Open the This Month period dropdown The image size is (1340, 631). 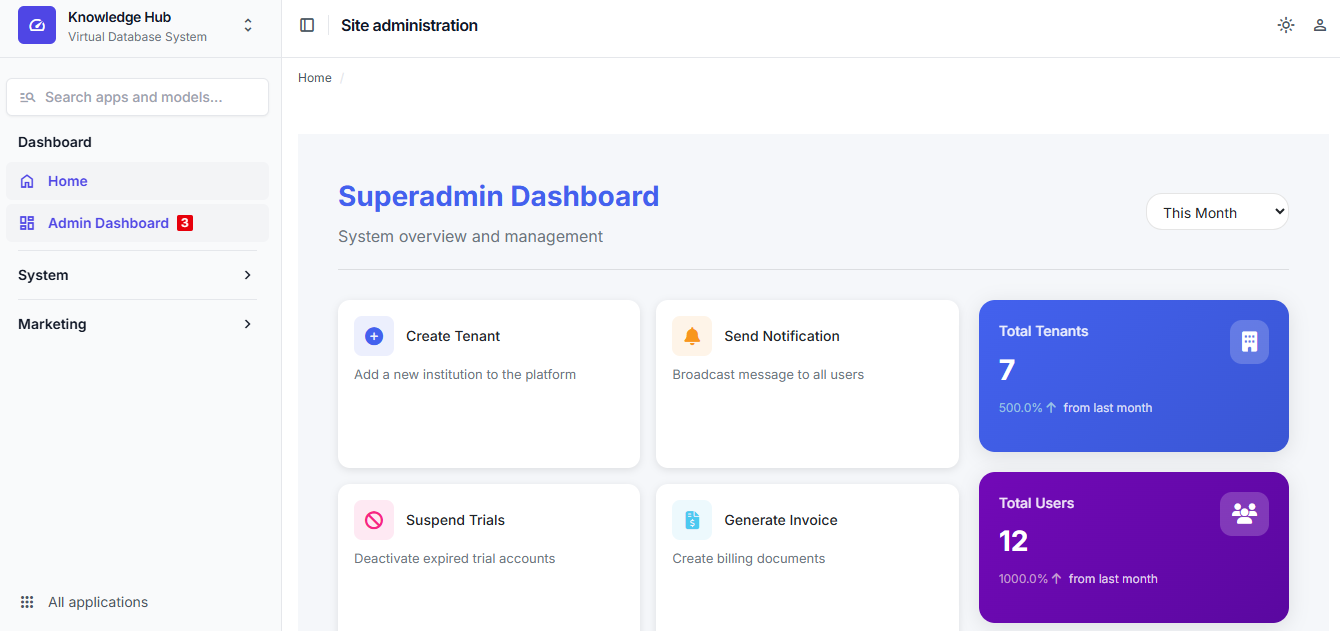1217,212
